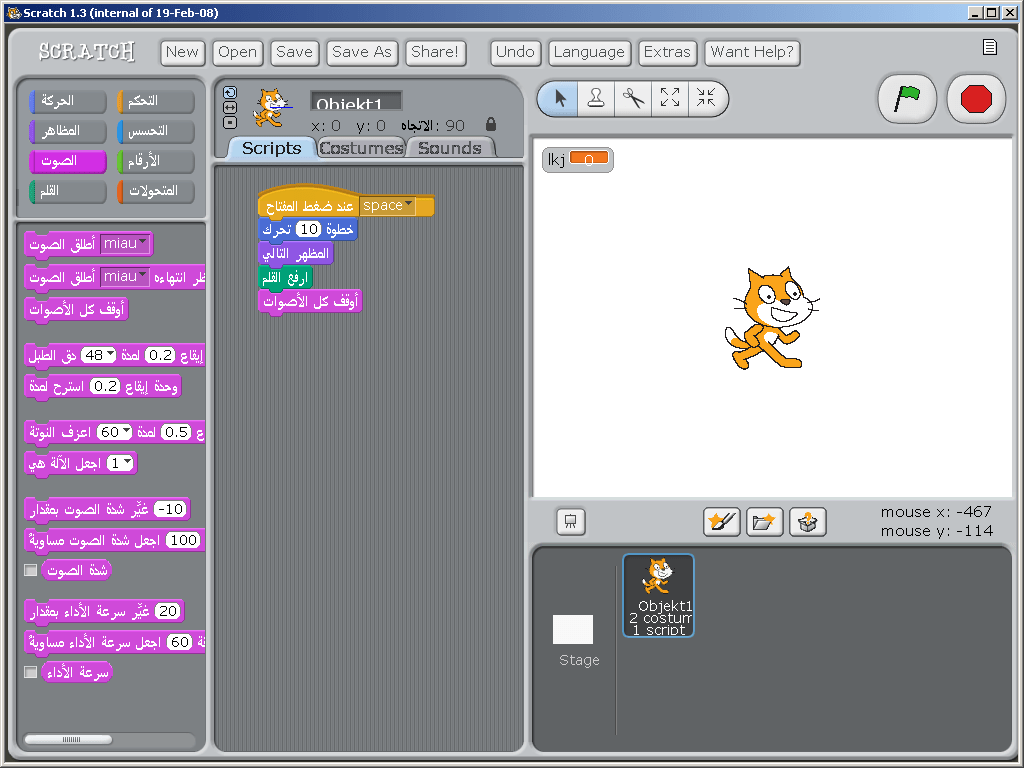
Task: Choose the grow sprite tool
Action: 670,98
